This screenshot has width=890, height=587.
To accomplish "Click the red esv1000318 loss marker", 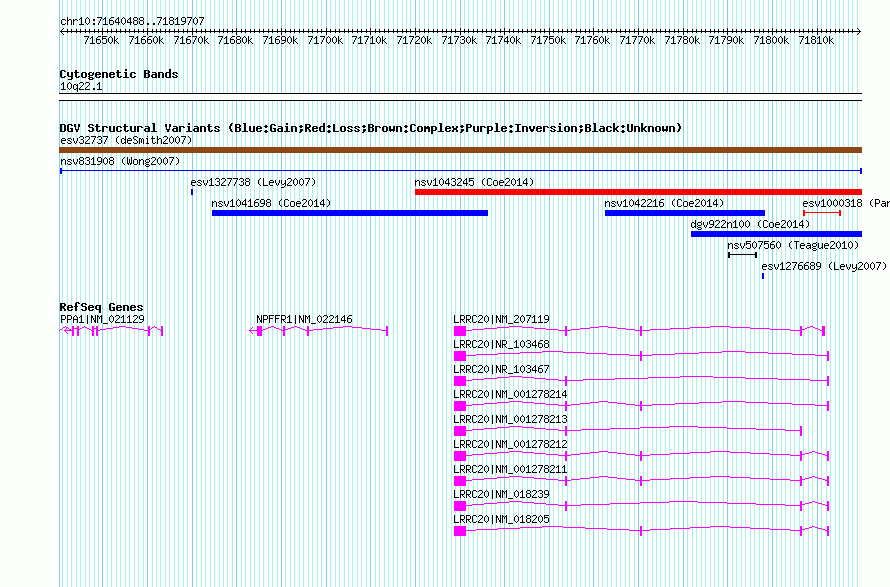I will (822, 213).
